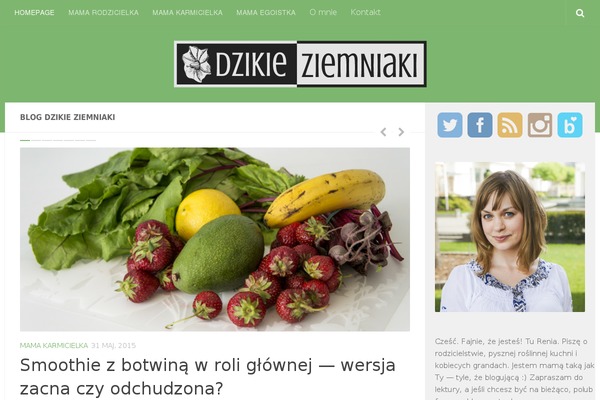Follow on Bloglovin icon
The height and width of the screenshot is (400, 600).
click(570, 125)
